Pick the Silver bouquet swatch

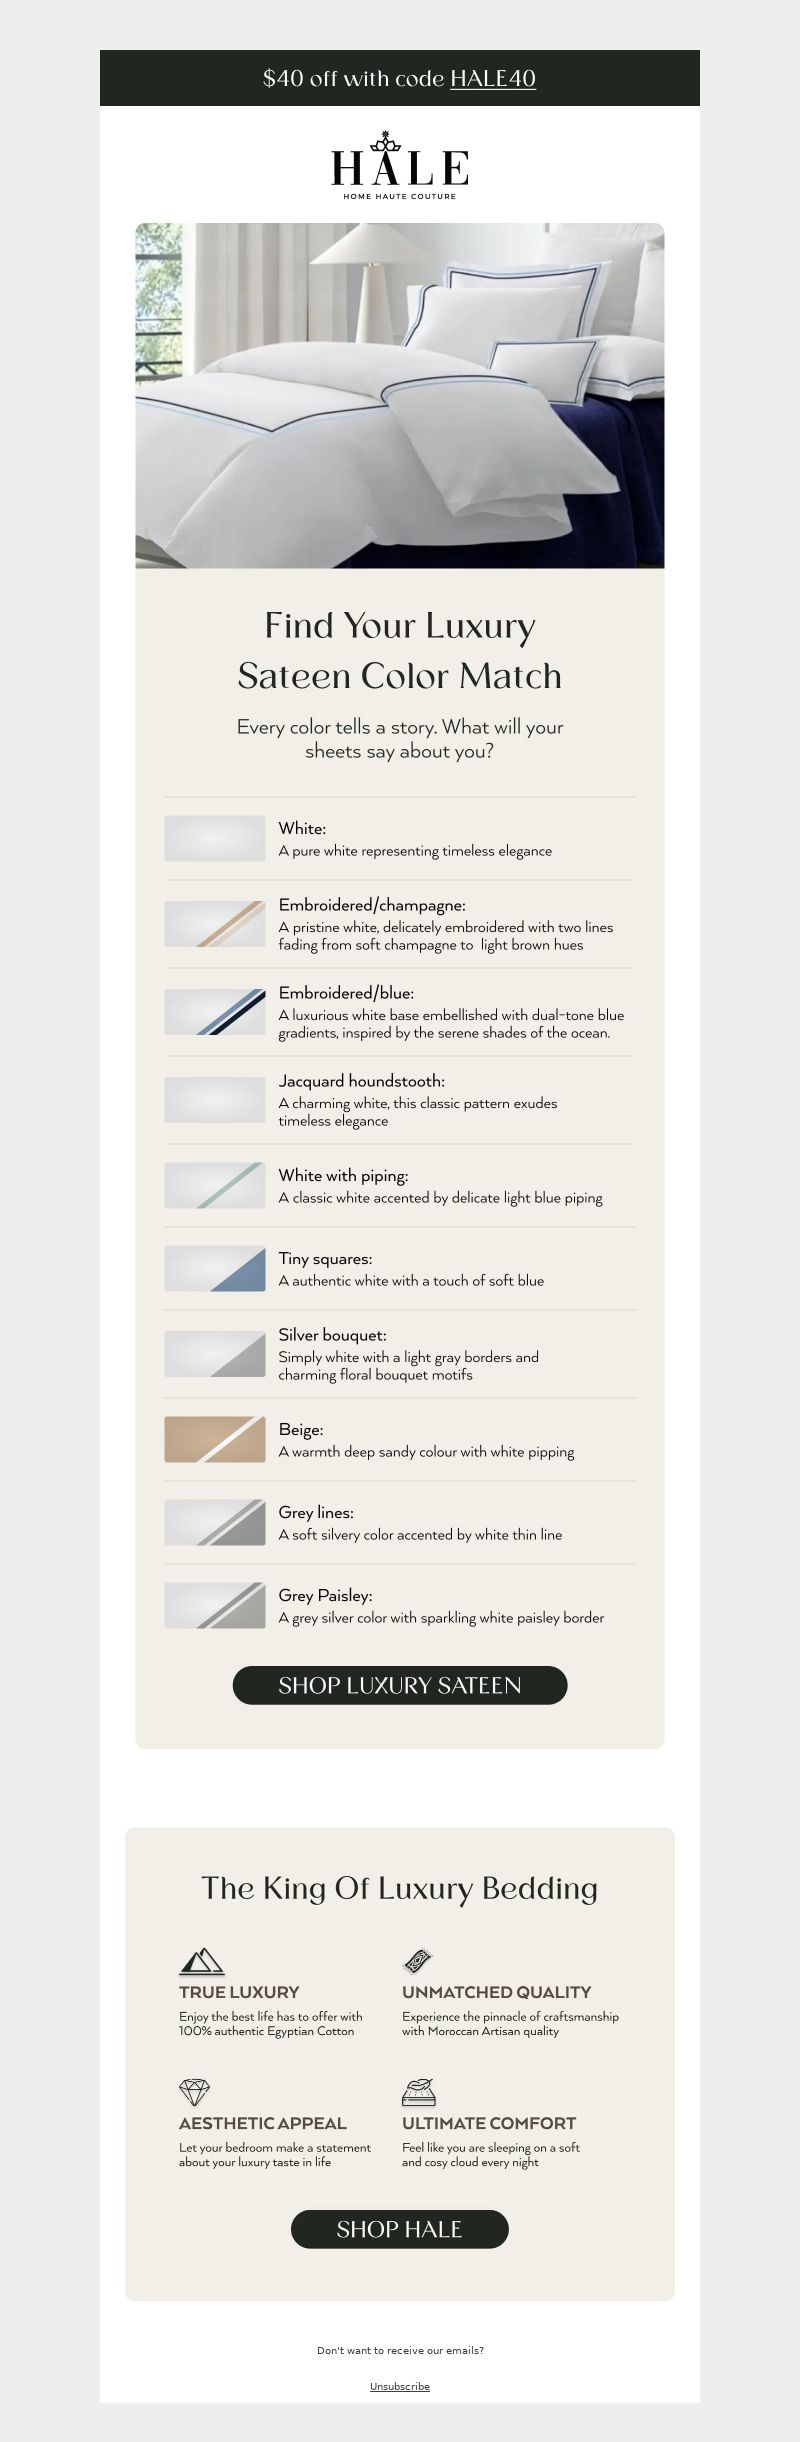215,1354
